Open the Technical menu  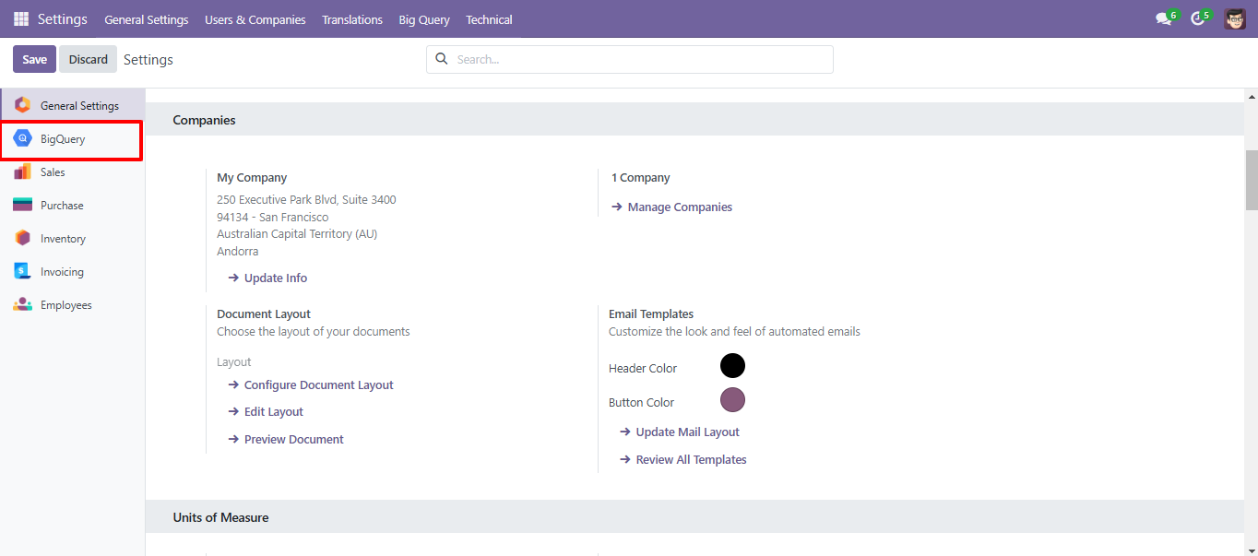[x=489, y=20]
